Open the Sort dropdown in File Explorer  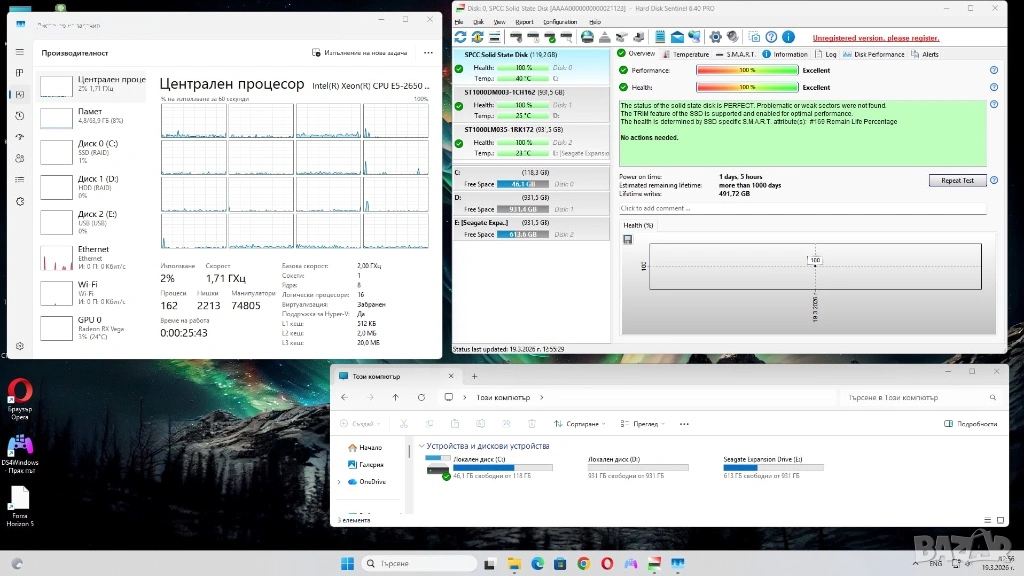coord(581,424)
